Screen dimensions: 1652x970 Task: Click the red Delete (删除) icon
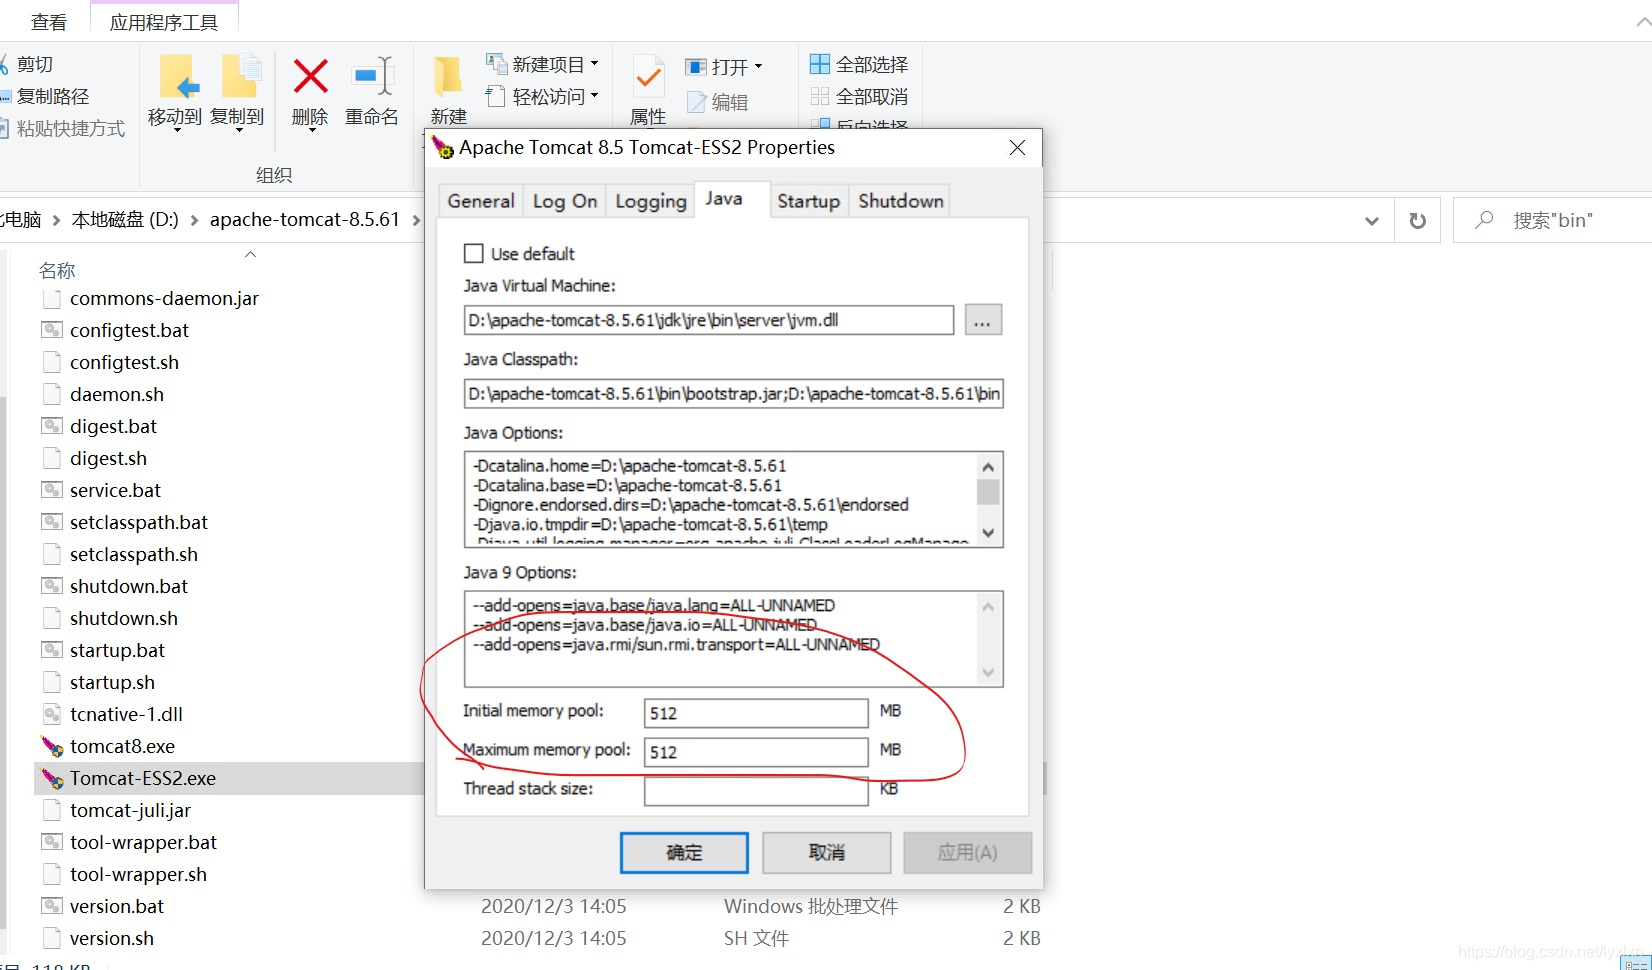coord(310,76)
